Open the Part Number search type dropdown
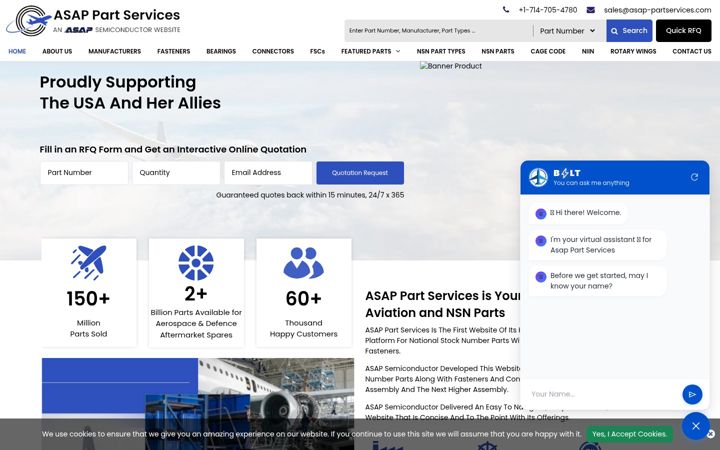This screenshot has height=450, width=720. coord(568,31)
